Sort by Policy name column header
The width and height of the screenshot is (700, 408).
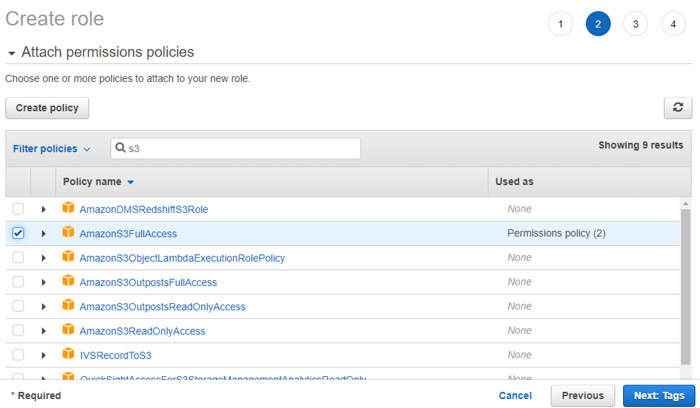click(x=98, y=182)
